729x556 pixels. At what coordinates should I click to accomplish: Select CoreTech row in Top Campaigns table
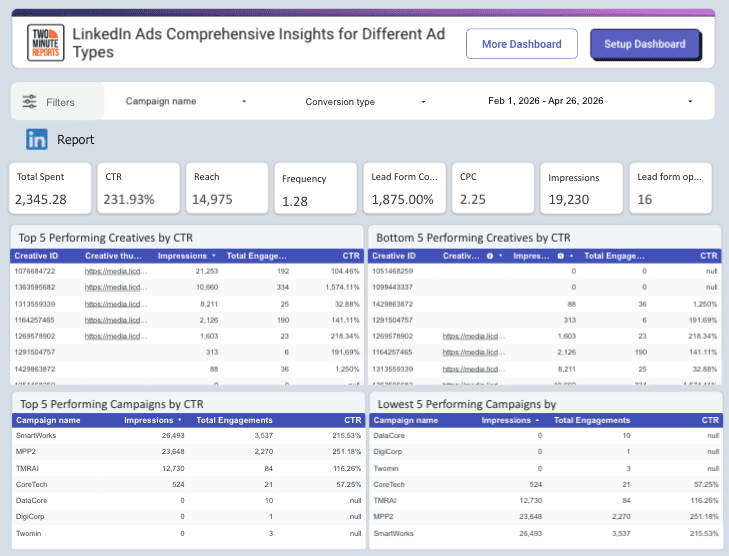pyautogui.click(x=188, y=484)
